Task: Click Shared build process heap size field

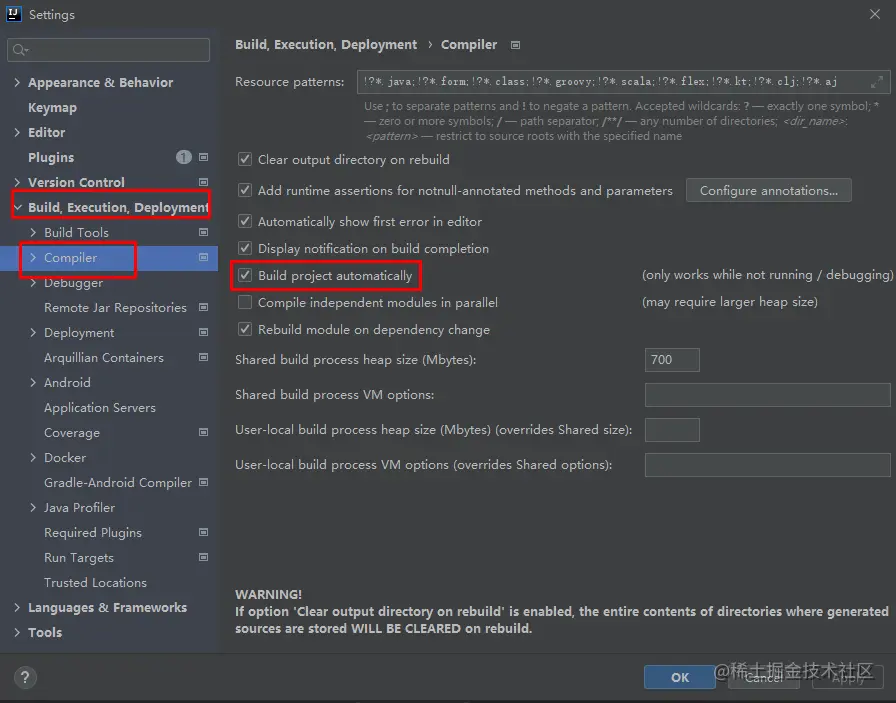Action: 672,360
